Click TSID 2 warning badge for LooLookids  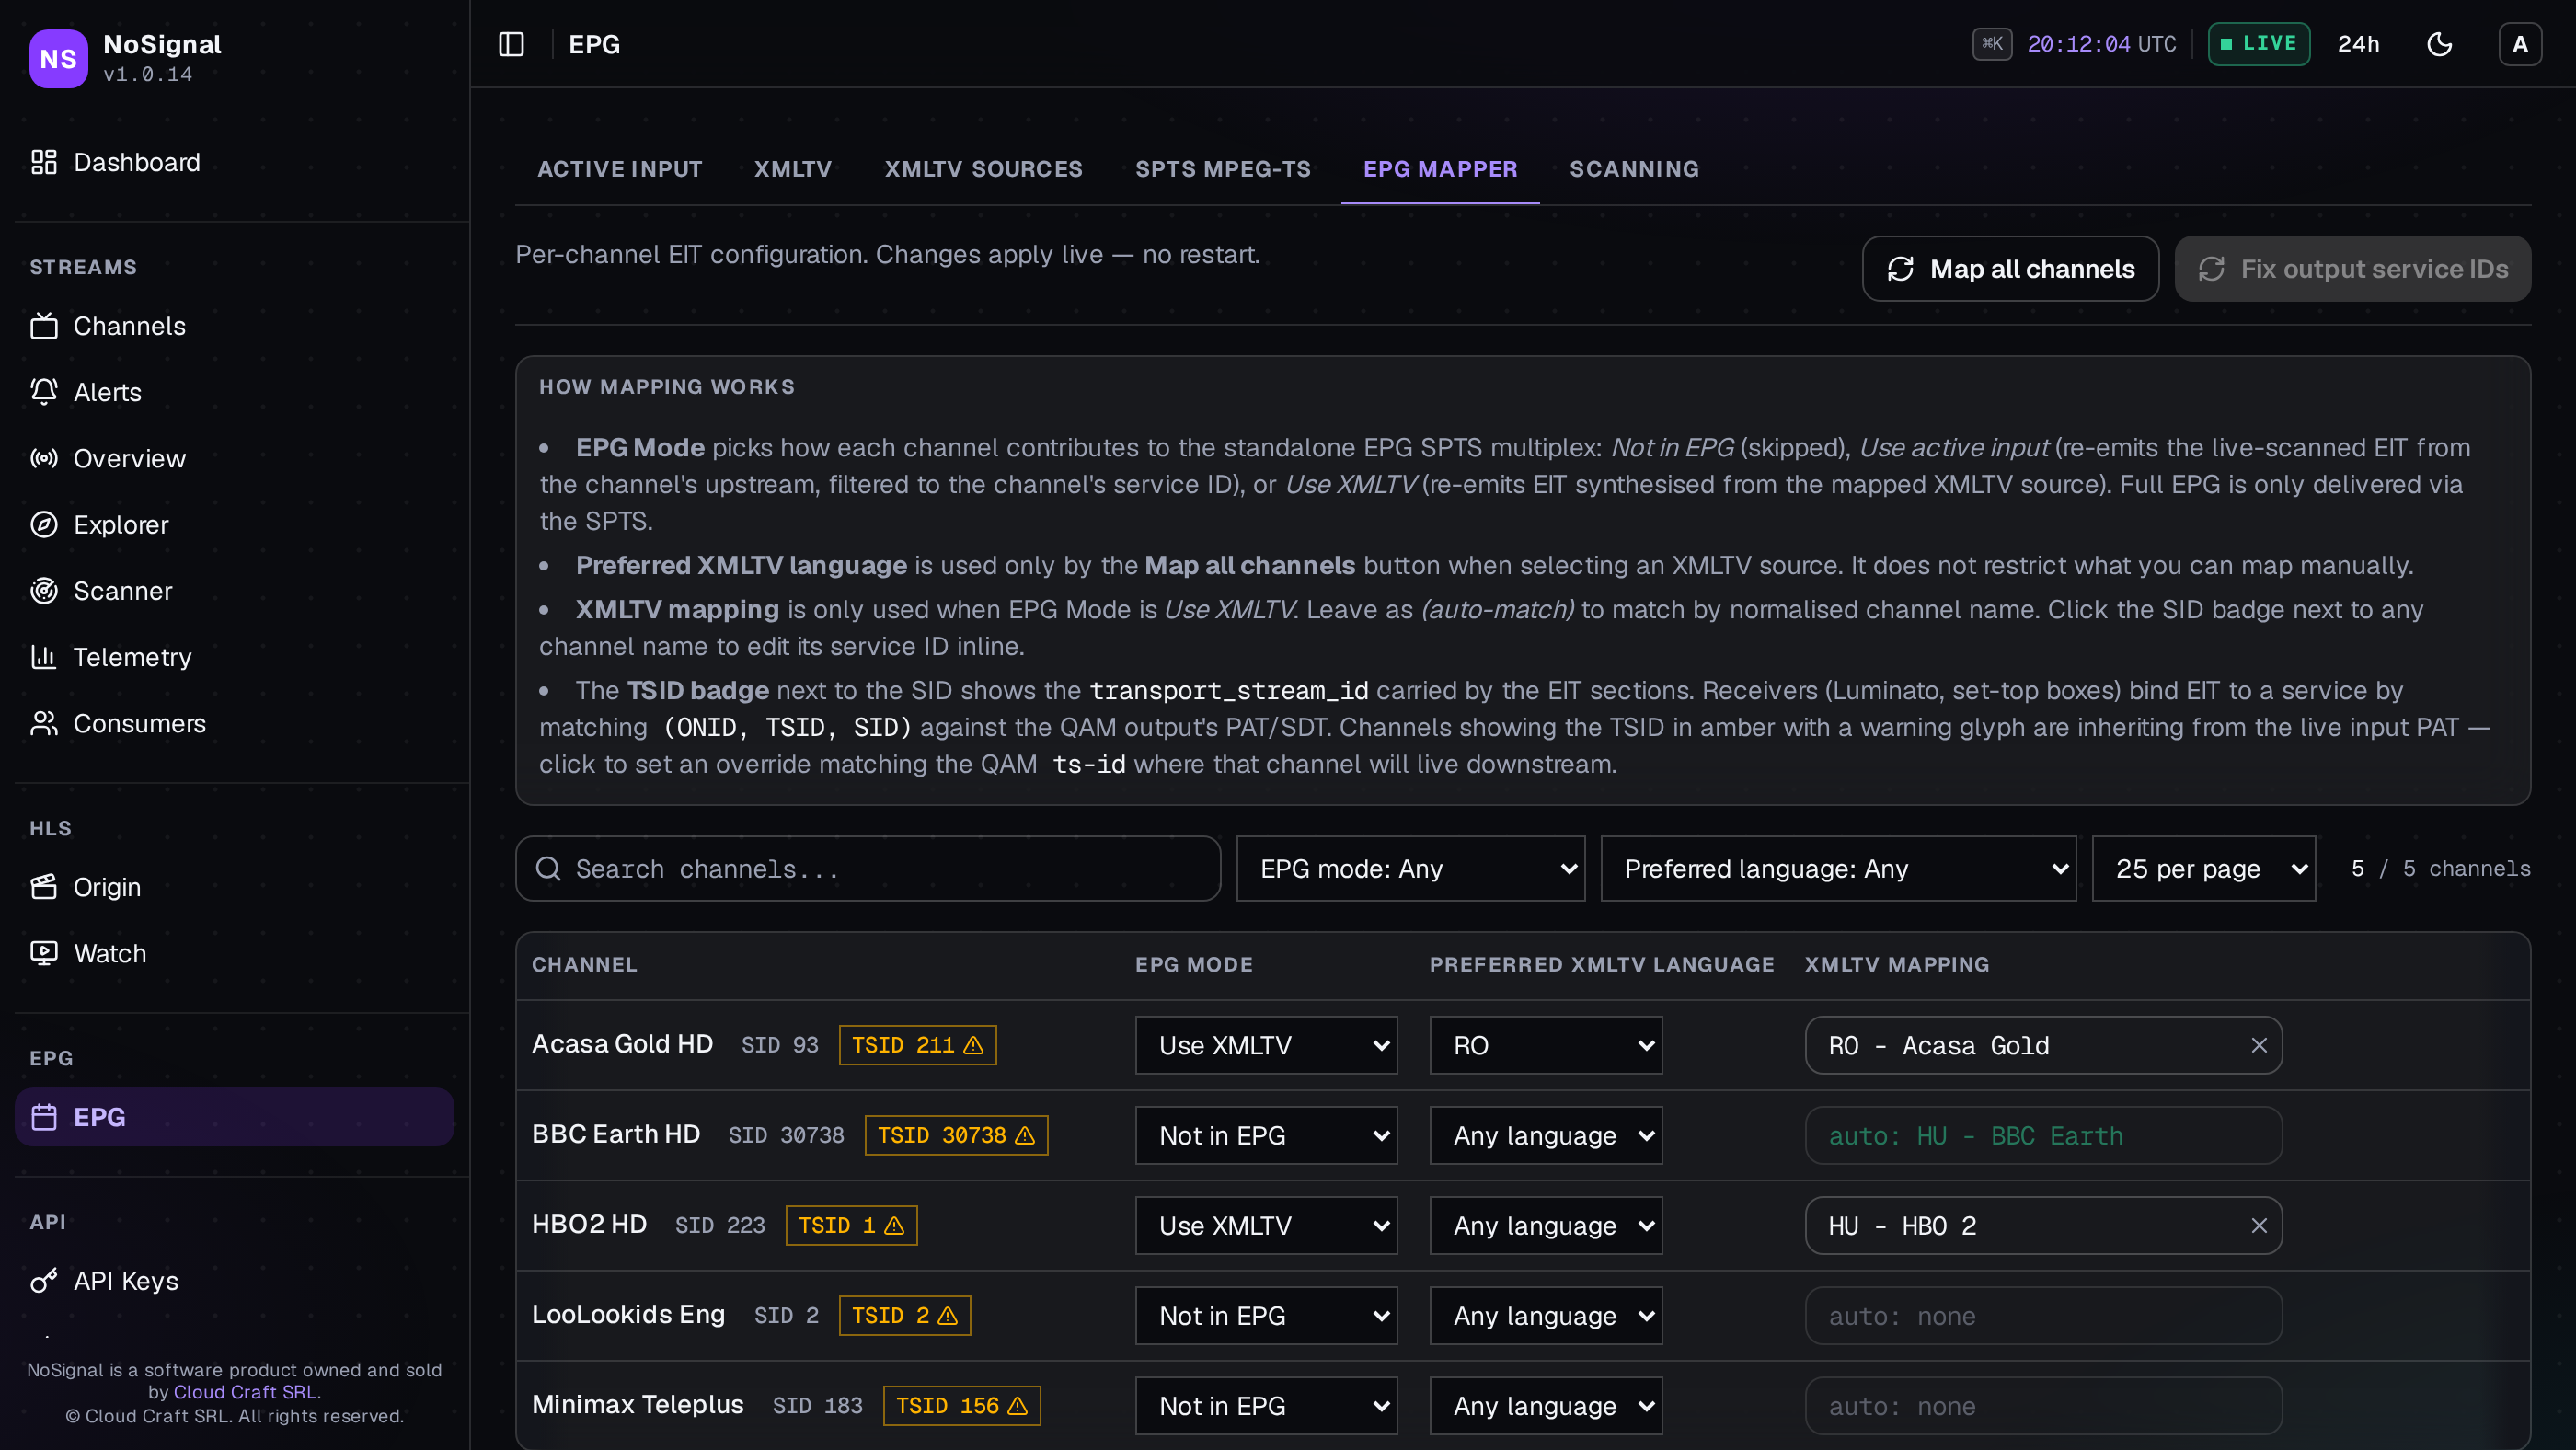[904, 1316]
